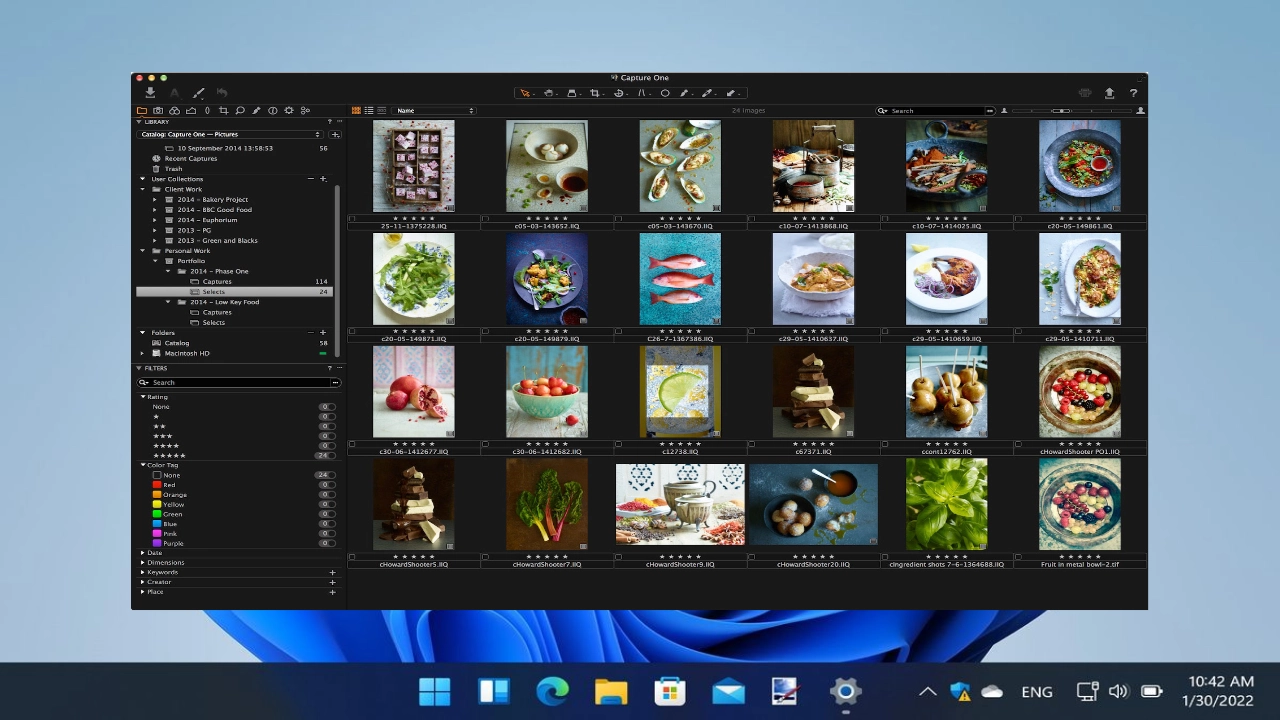Add a folder with Folders plus button

[323, 332]
